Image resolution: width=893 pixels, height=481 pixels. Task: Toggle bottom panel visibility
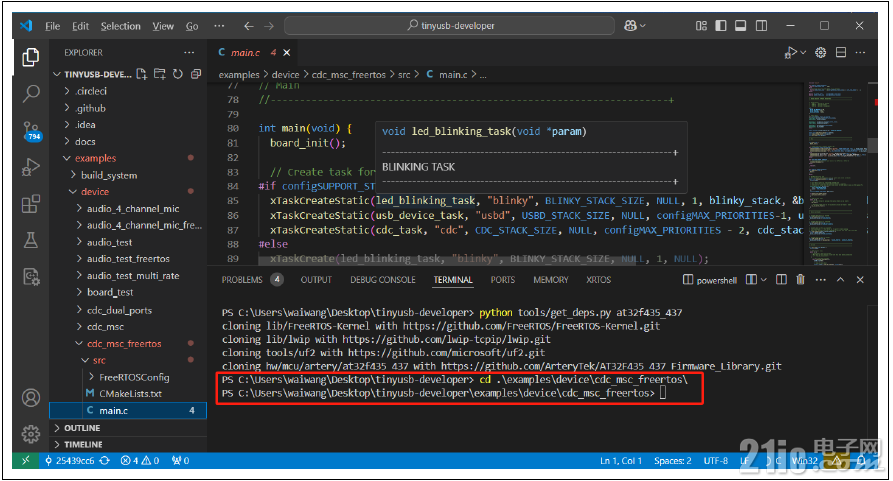(x=740, y=26)
